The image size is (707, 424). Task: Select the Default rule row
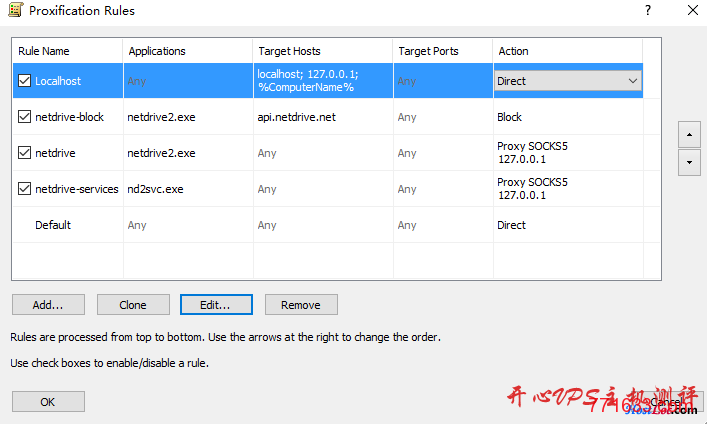click(53, 225)
